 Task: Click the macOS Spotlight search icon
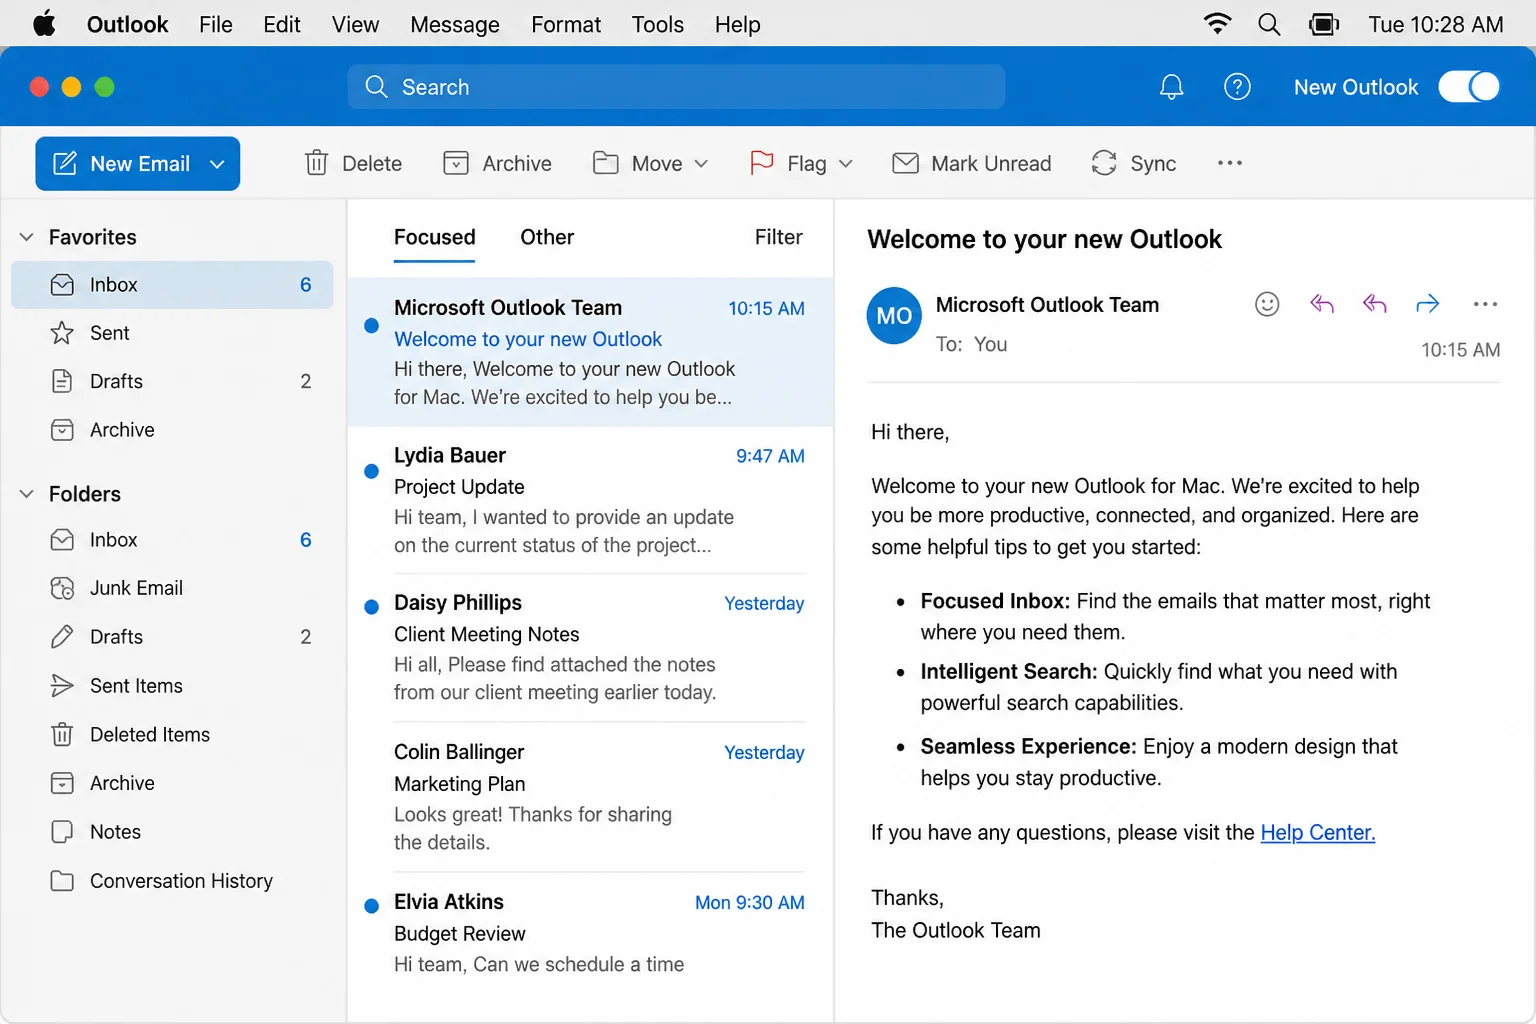(x=1269, y=24)
